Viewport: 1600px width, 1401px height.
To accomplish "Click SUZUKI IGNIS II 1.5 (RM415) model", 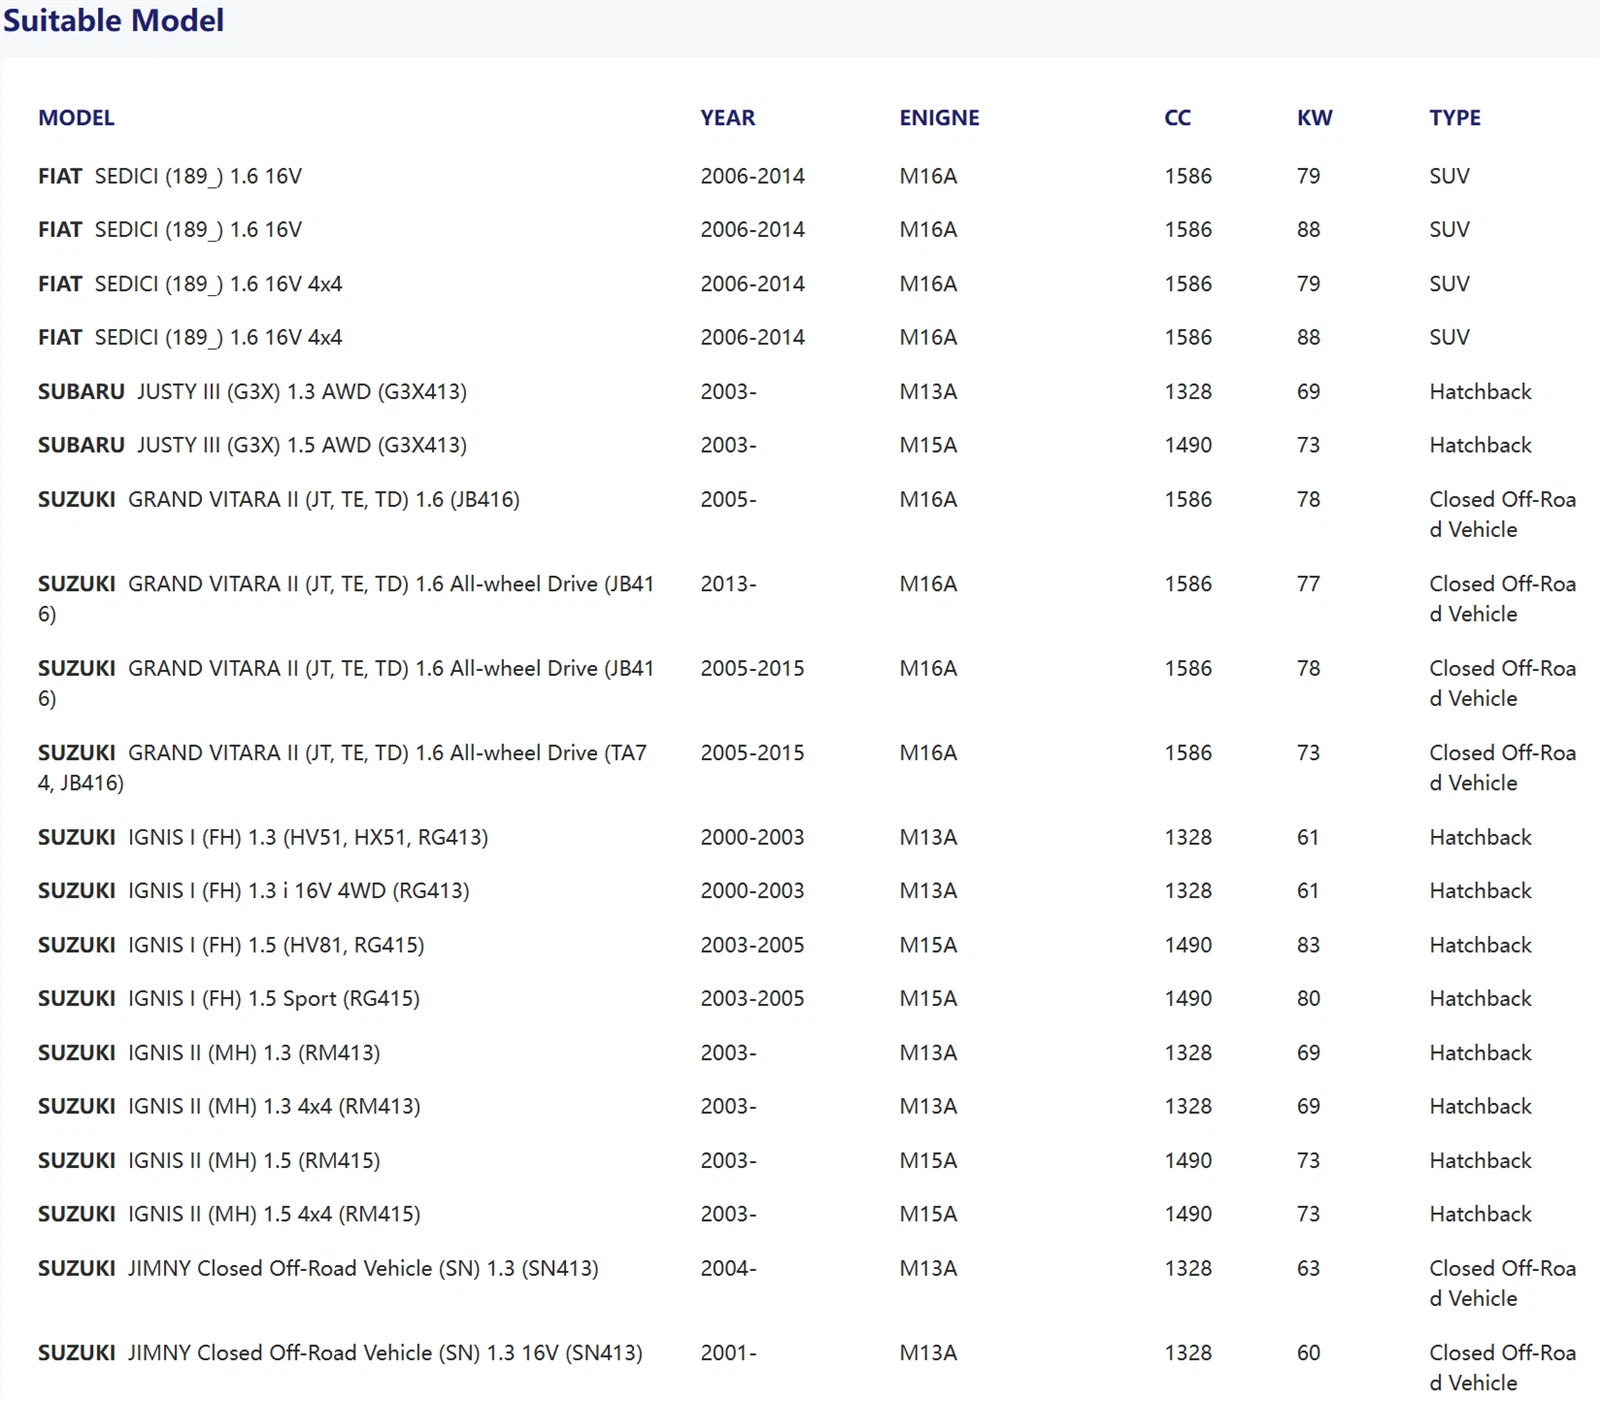I will [209, 1160].
